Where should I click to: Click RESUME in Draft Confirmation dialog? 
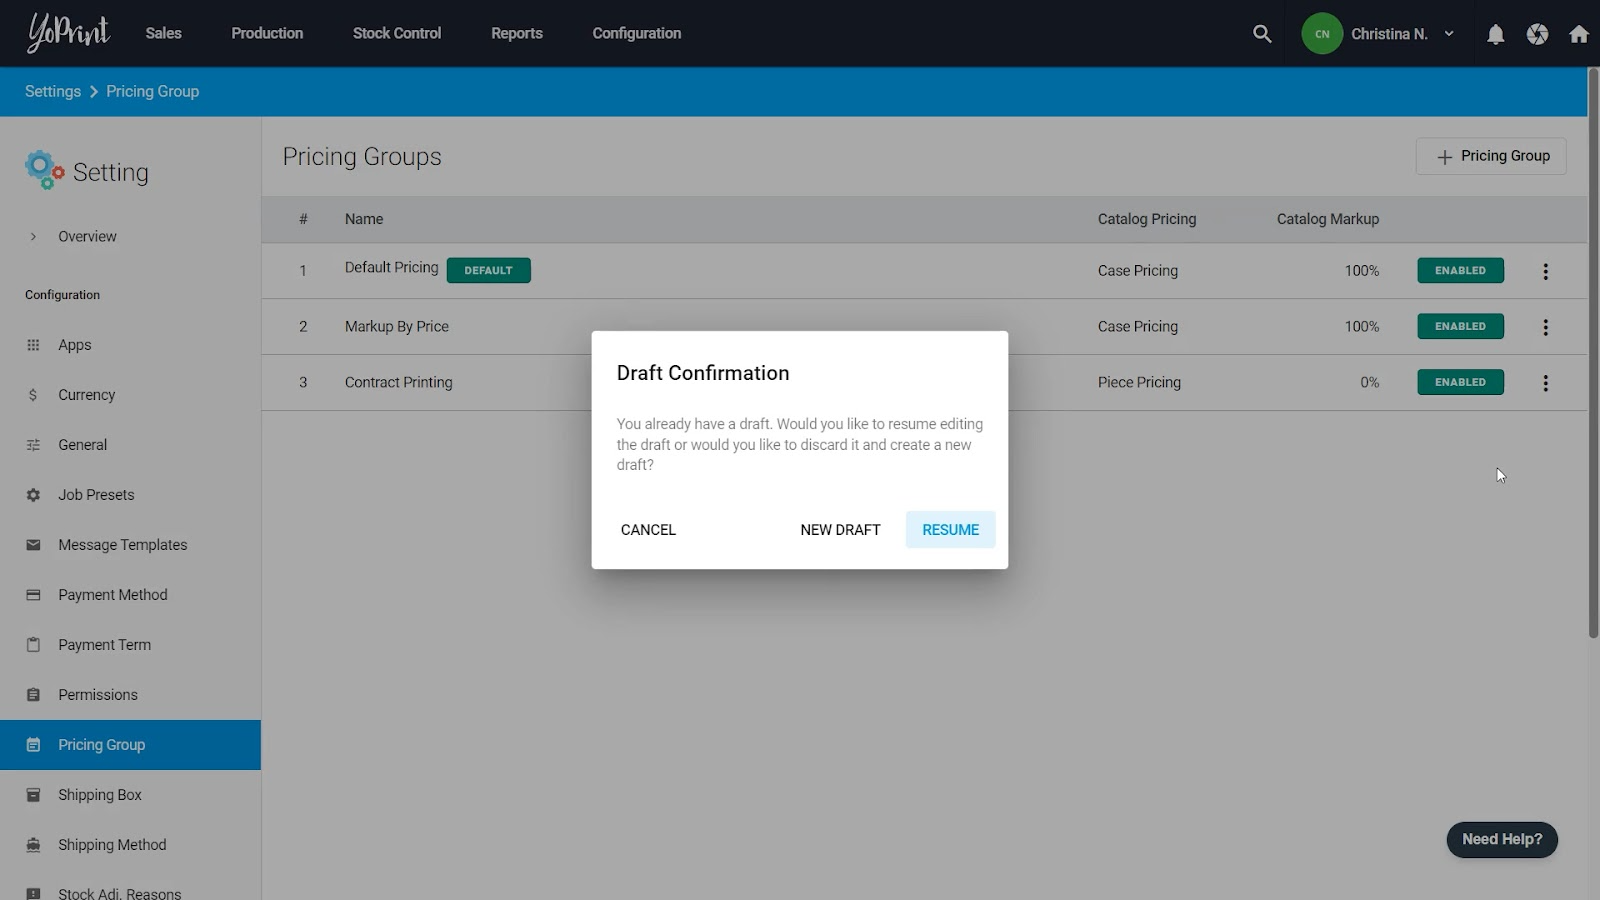pos(950,530)
